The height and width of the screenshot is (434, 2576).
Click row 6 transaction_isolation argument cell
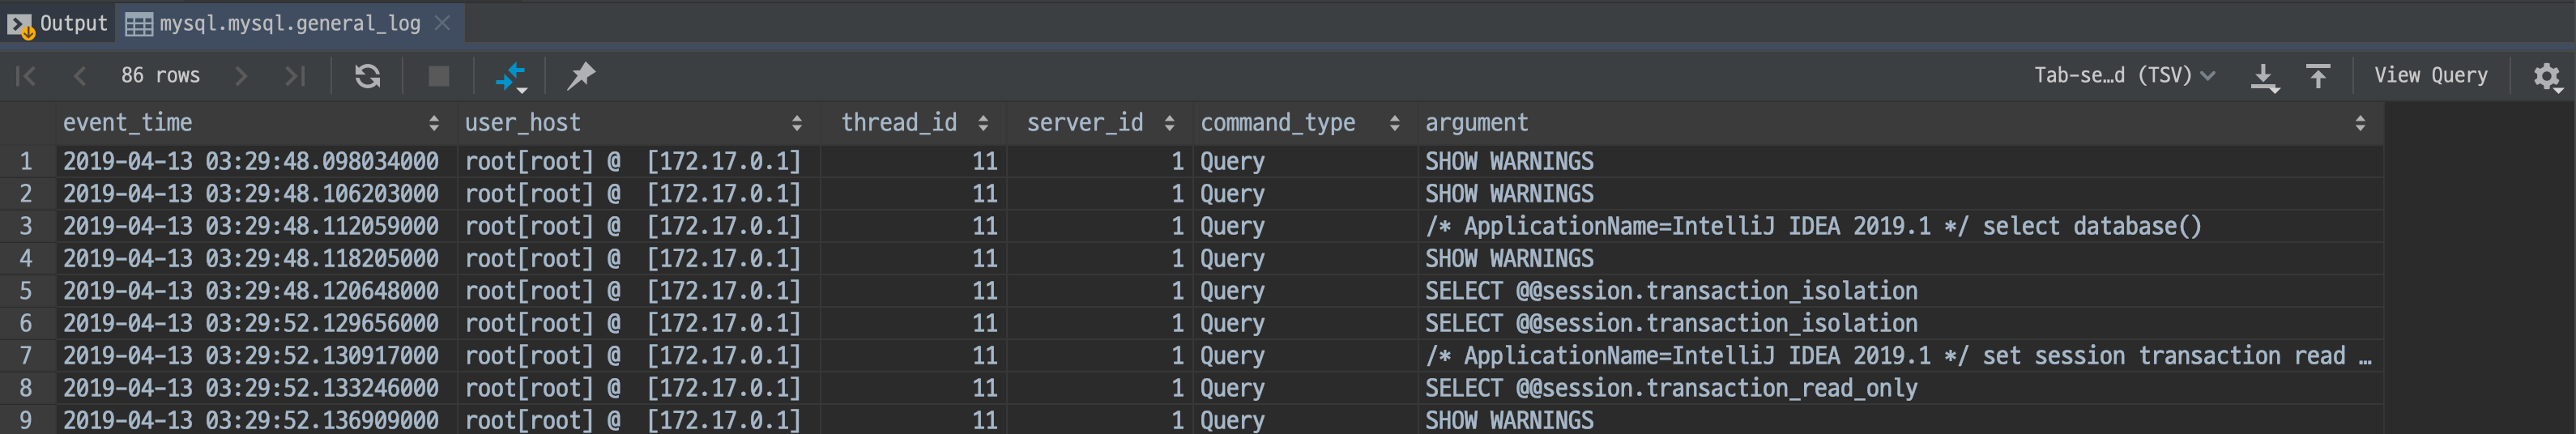pos(1900,323)
